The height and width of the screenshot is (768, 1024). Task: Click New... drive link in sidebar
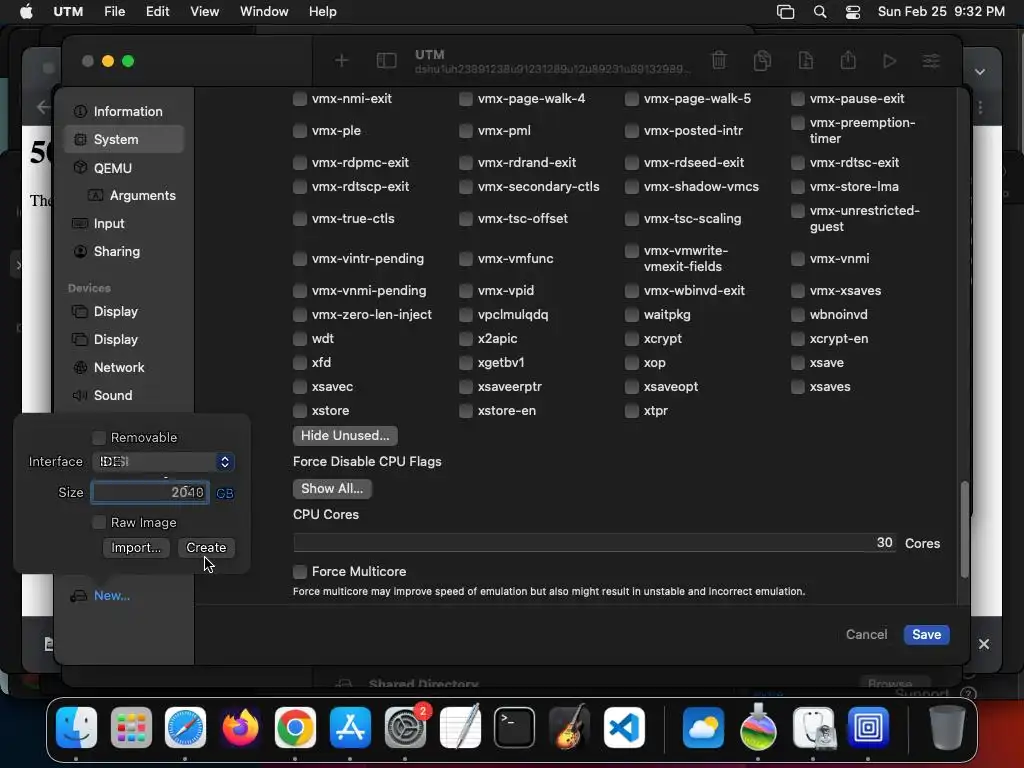112,596
